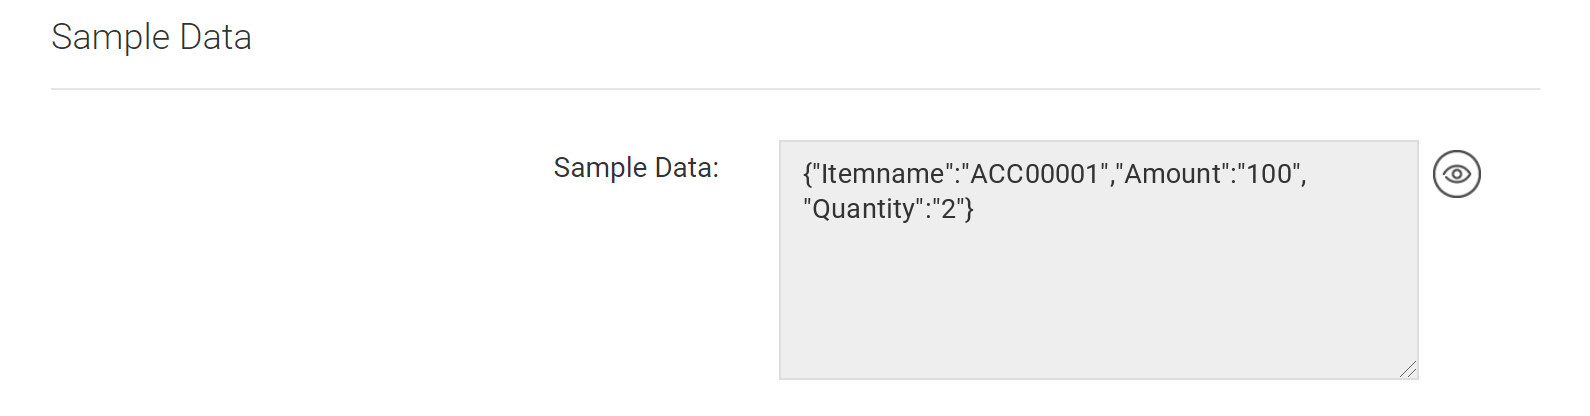The image size is (1590, 416).
Task: Place cursor in the "Itemname" key text
Action: coord(882,174)
